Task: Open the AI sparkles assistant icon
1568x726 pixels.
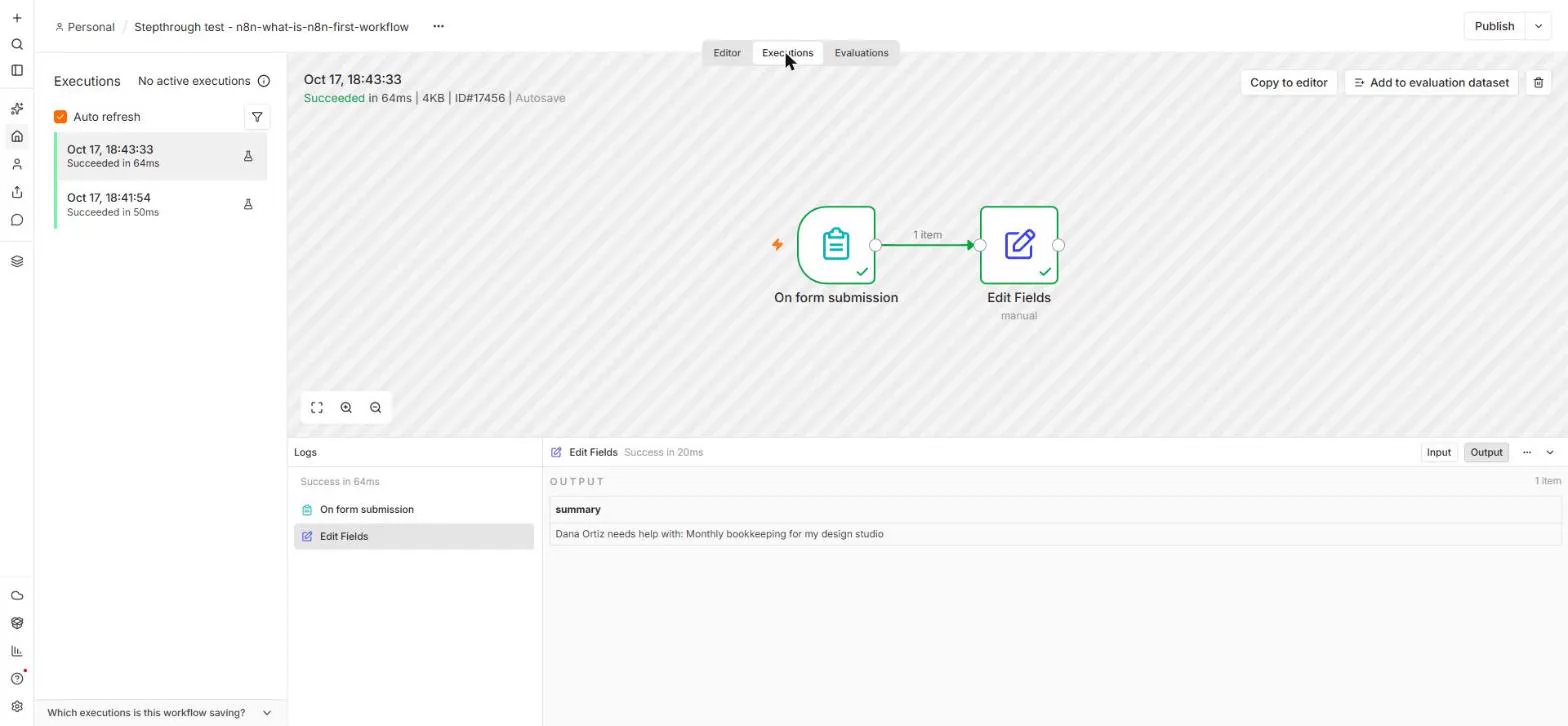Action: pos(17,109)
